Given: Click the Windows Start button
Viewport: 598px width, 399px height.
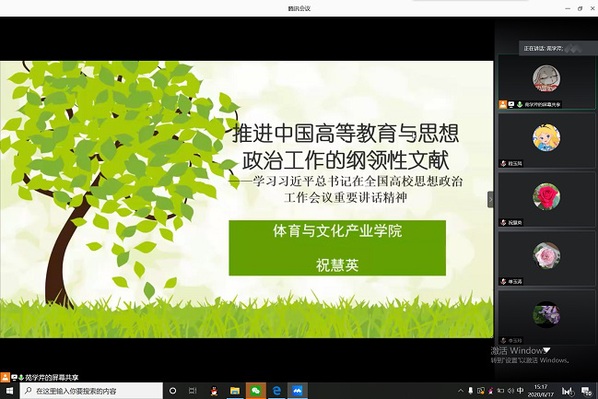Looking at the screenshot, I should [10, 391].
